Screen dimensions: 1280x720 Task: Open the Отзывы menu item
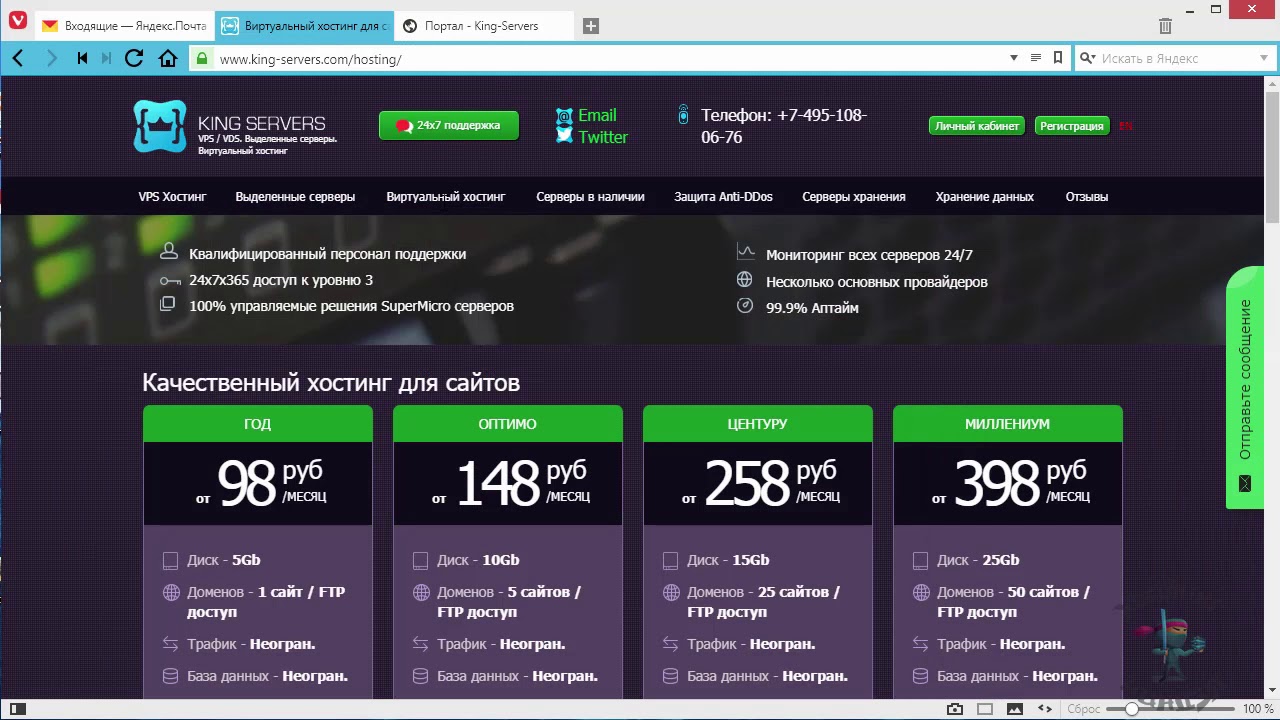pyautogui.click(x=1087, y=197)
